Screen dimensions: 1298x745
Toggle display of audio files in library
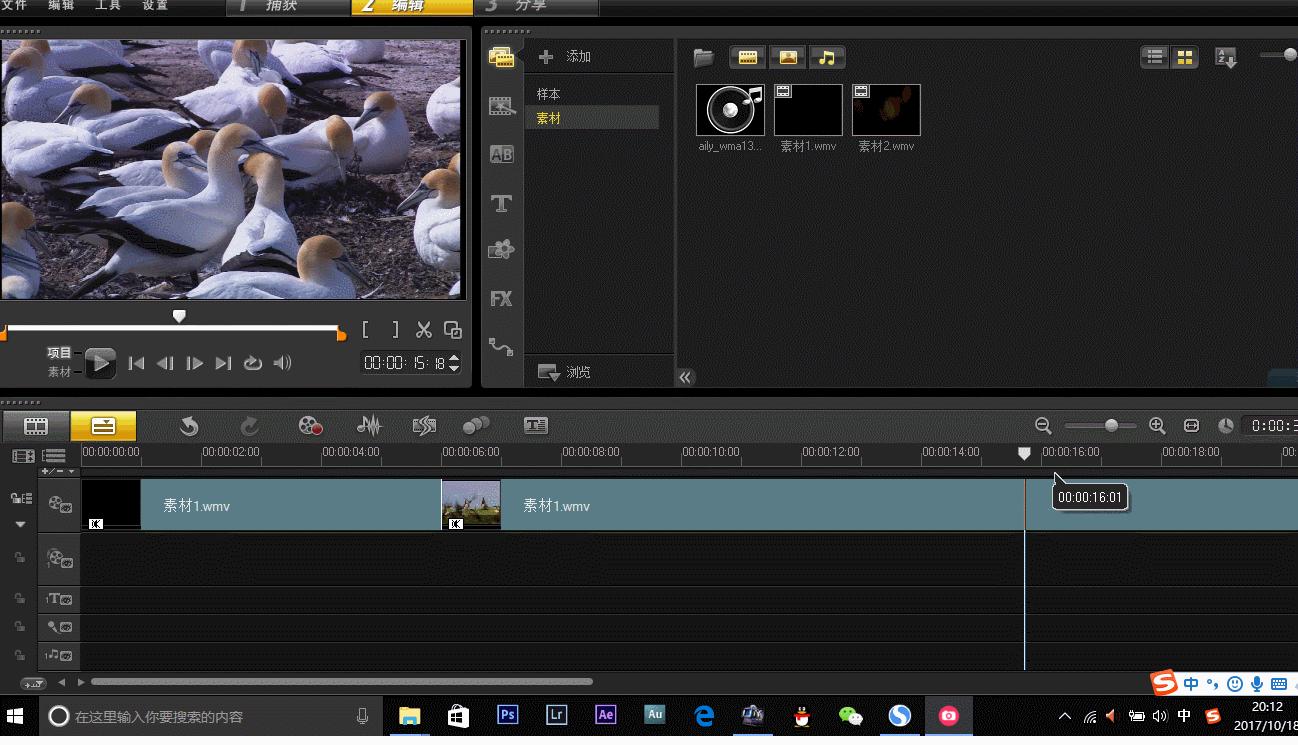[827, 58]
